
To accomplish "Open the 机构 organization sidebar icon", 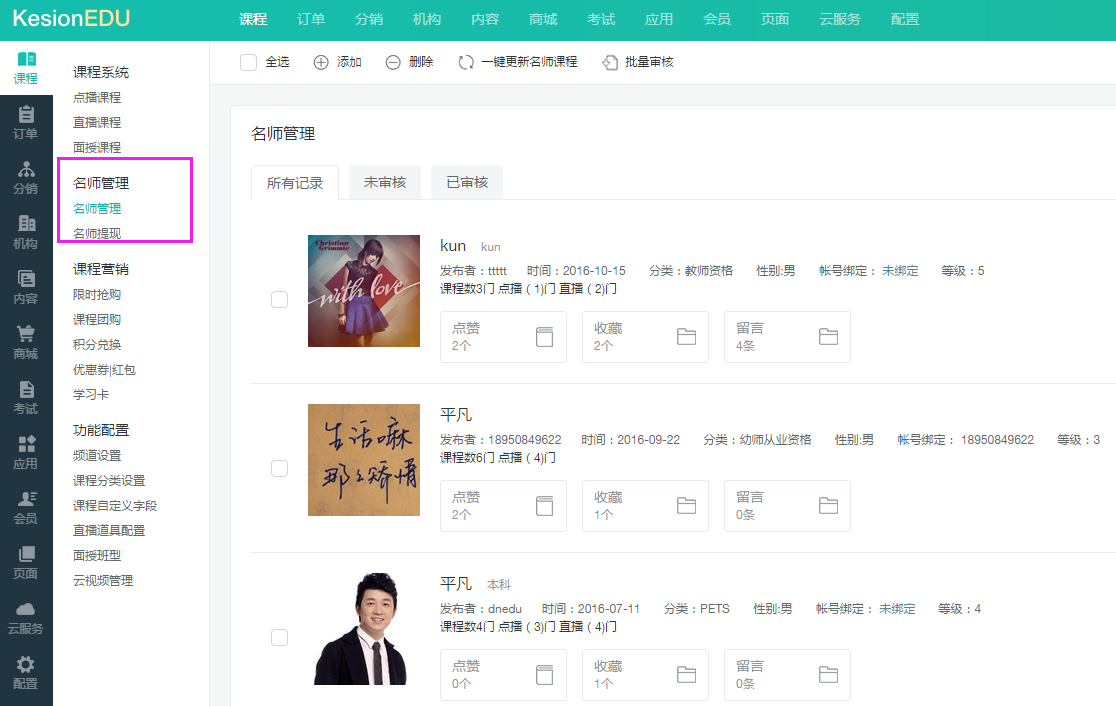I will [x=26, y=232].
